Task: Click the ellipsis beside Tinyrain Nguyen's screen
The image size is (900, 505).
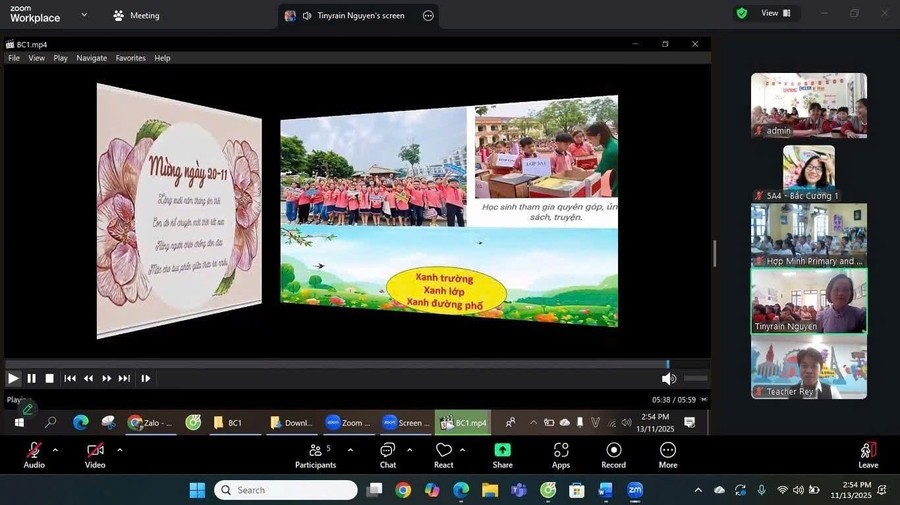Action: 428,16
